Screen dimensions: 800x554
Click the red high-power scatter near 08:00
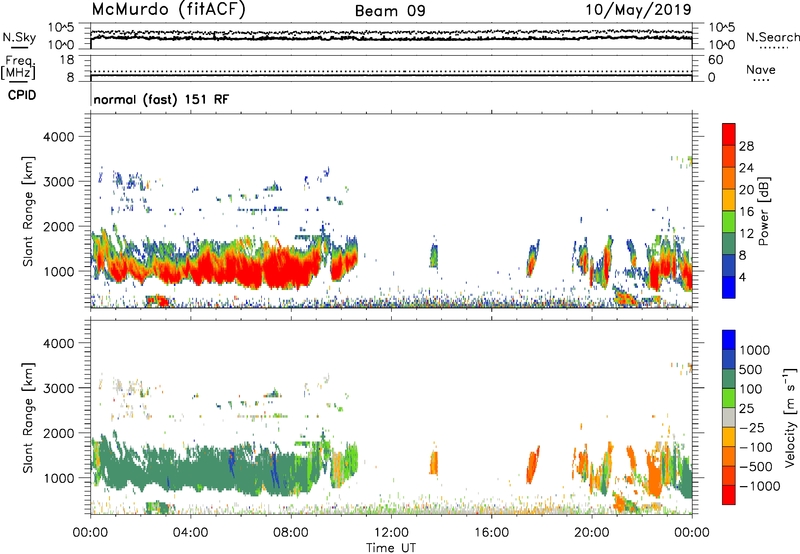click(286, 268)
